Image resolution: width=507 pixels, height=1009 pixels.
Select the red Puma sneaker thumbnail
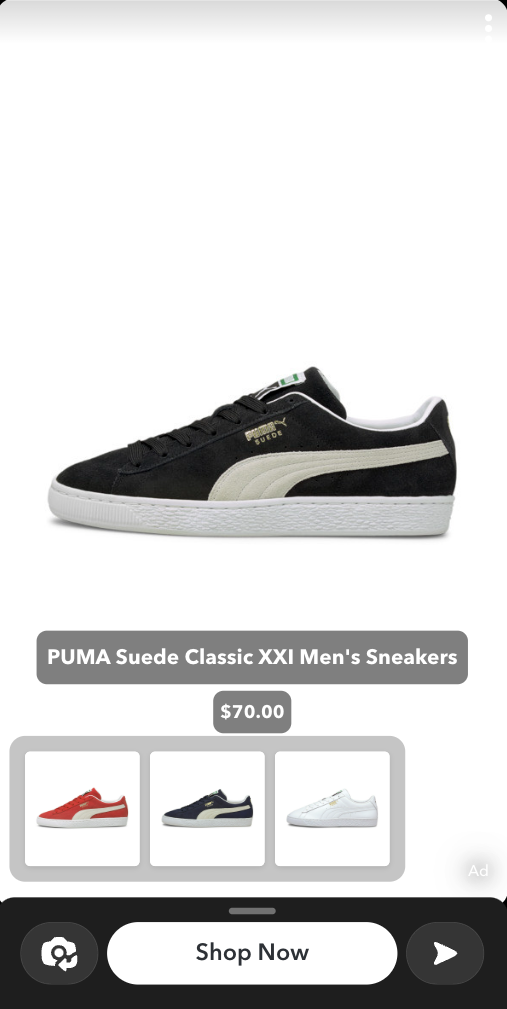point(82,808)
